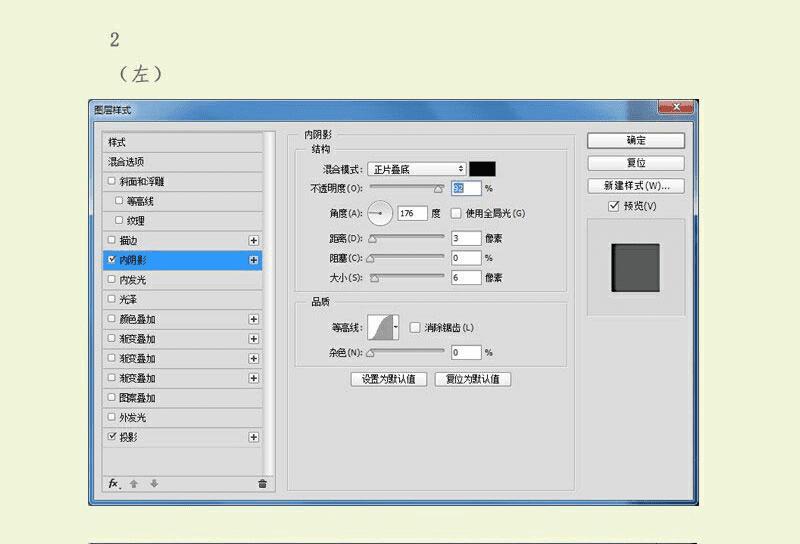Click the 设置为默认值 button
Image resolution: width=800 pixels, height=544 pixels.
pyautogui.click(x=389, y=379)
